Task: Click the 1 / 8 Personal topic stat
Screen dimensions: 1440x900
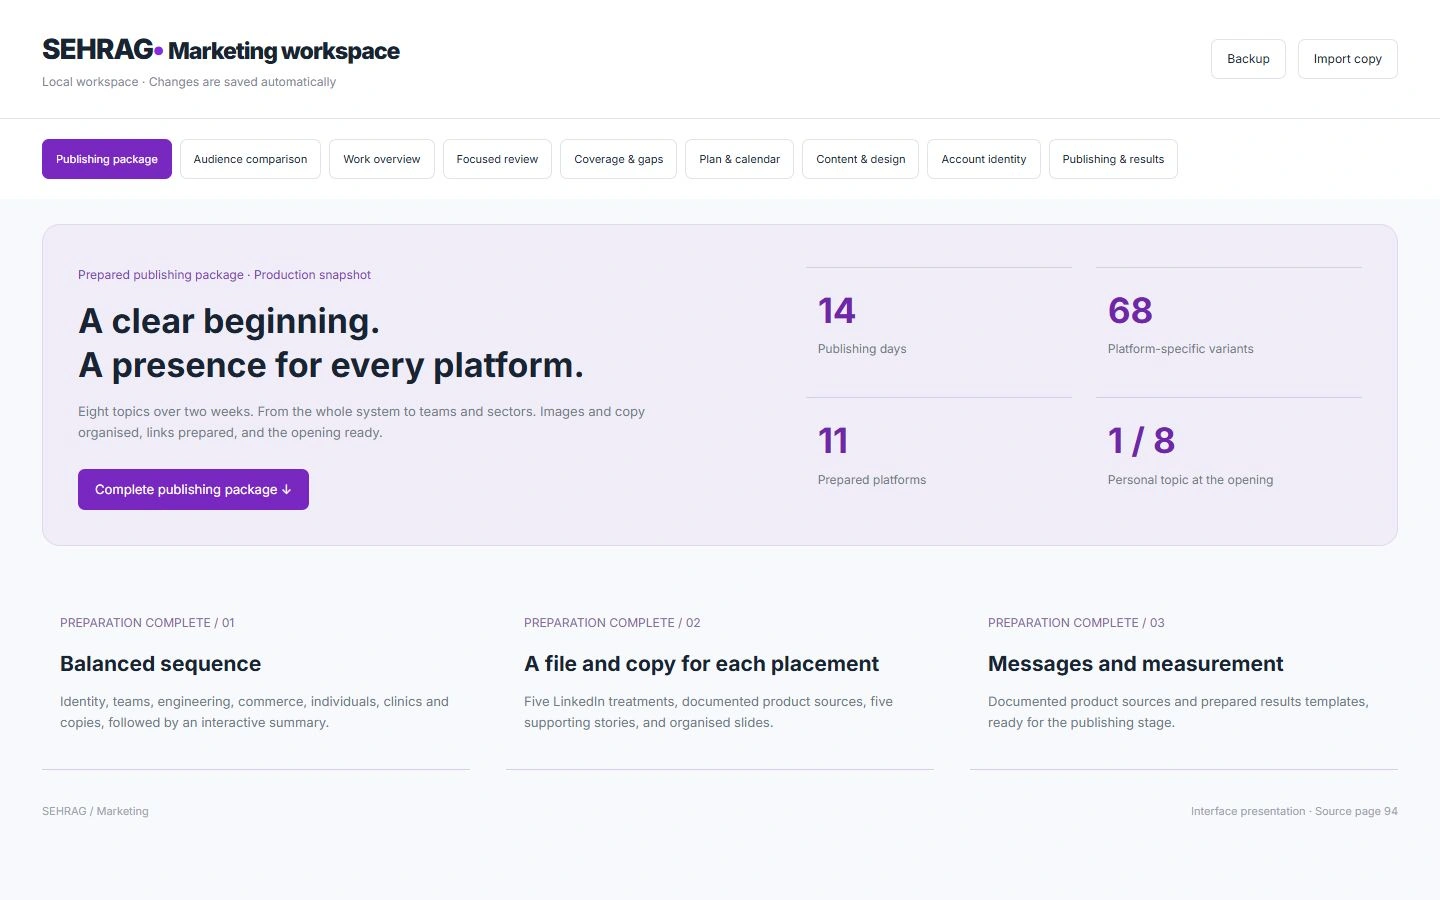Action: tap(1229, 455)
